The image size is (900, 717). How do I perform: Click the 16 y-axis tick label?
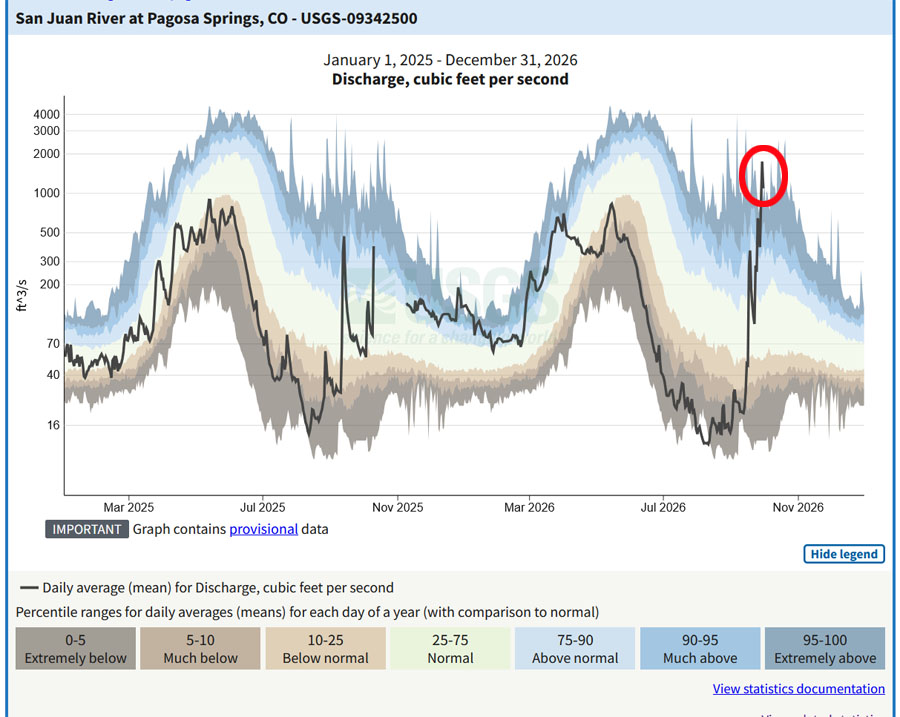click(x=53, y=425)
